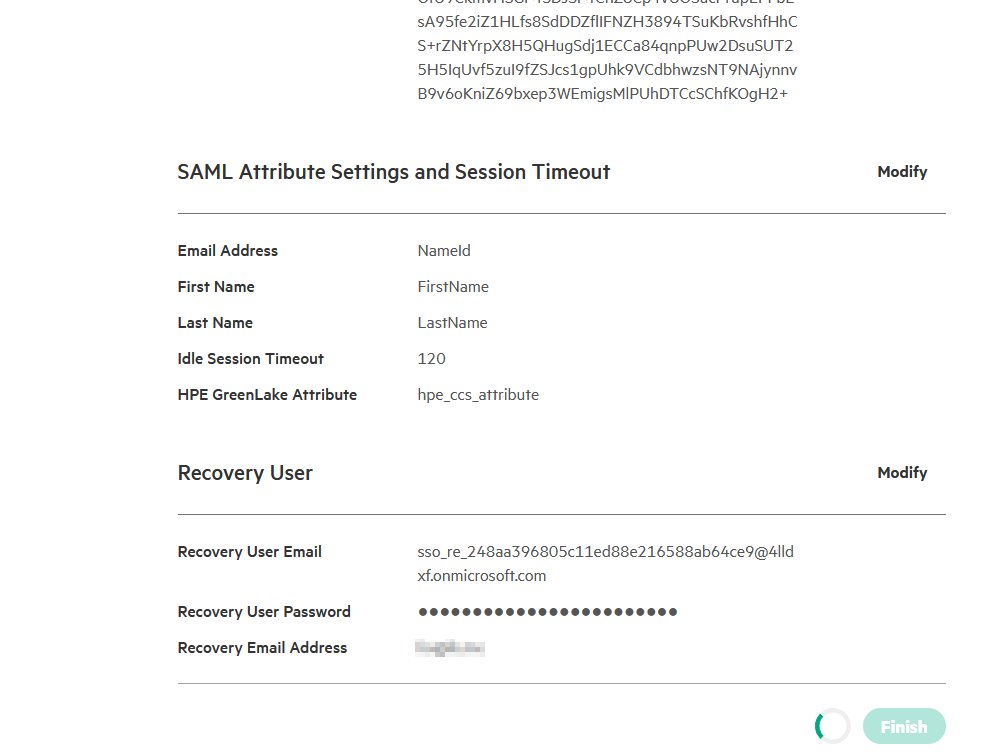Click the blurred recovery email address value
Image resolution: width=981 pixels, height=756 pixels.
[450, 649]
